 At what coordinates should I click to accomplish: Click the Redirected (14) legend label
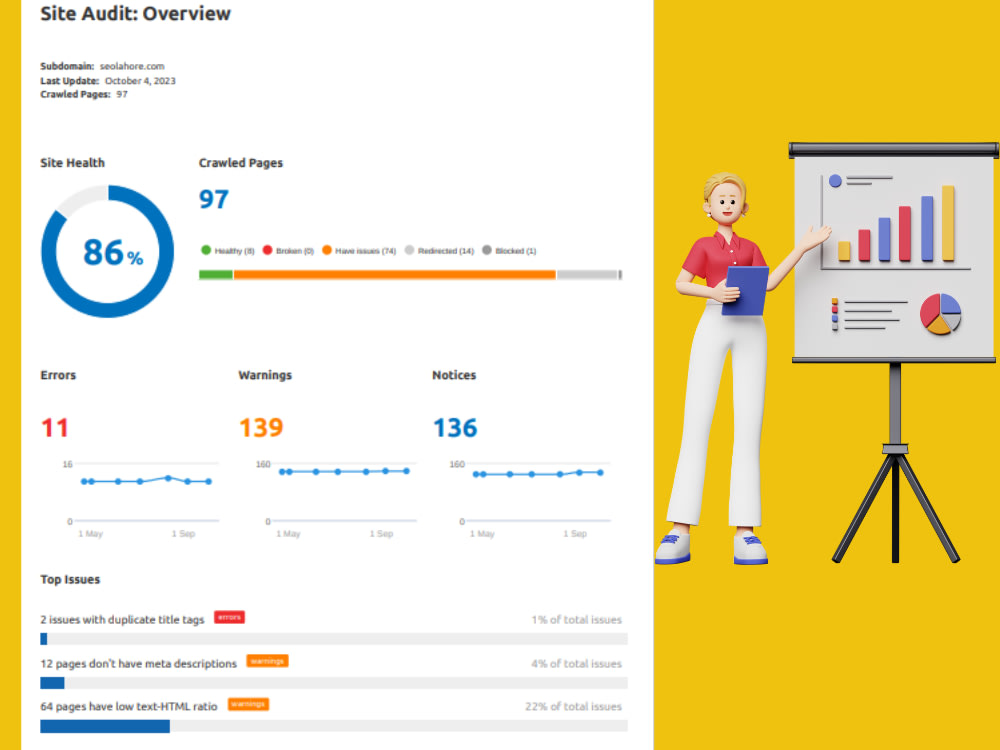click(446, 251)
